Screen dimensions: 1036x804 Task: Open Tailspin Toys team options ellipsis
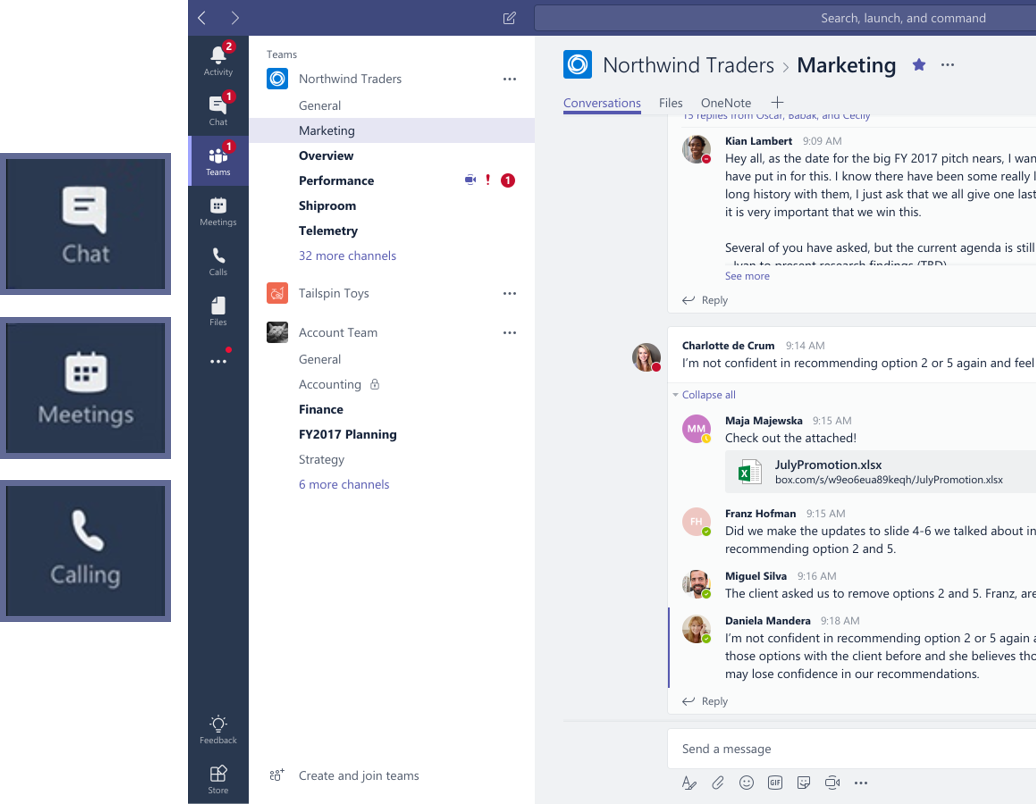click(509, 293)
